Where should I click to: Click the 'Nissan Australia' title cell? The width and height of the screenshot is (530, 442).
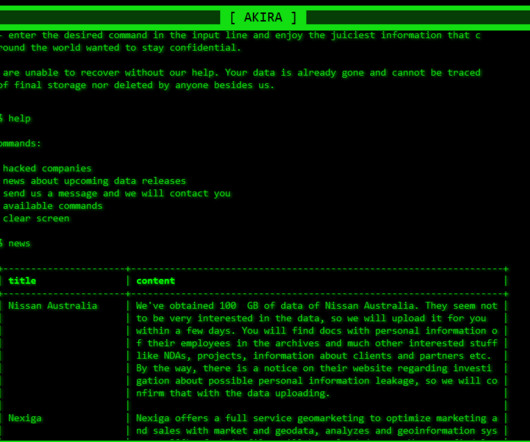pyautogui.click(x=53, y=306)
